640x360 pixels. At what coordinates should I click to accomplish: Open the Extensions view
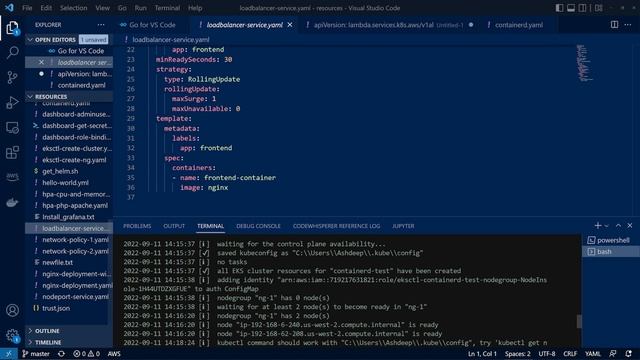click(12, 153)
